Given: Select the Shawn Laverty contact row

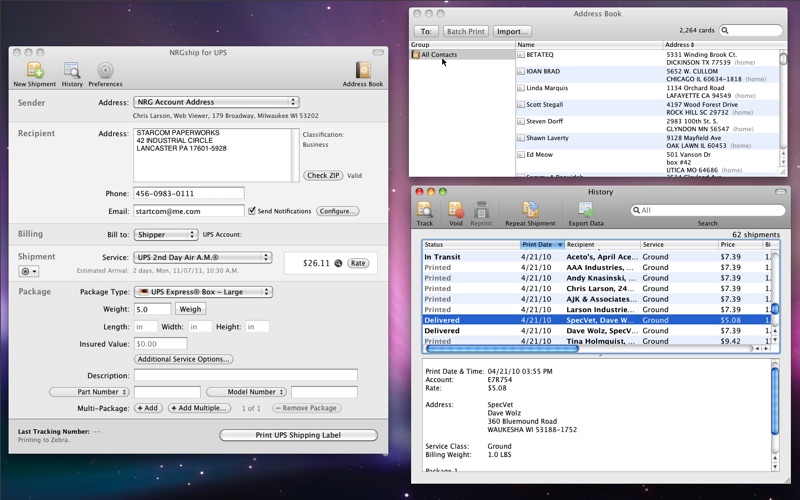Looking at the screenshot, I should coord(647,142).
